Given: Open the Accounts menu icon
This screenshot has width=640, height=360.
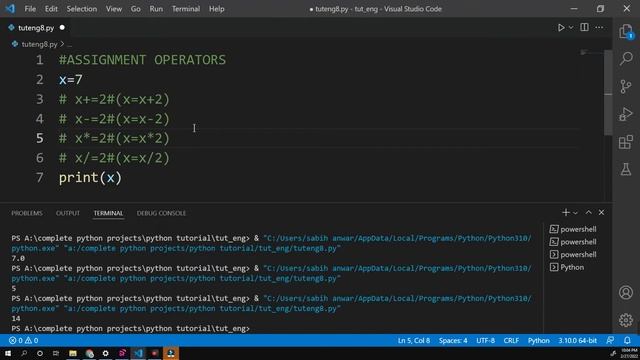Looking at the screenshot, I should 626,292.
